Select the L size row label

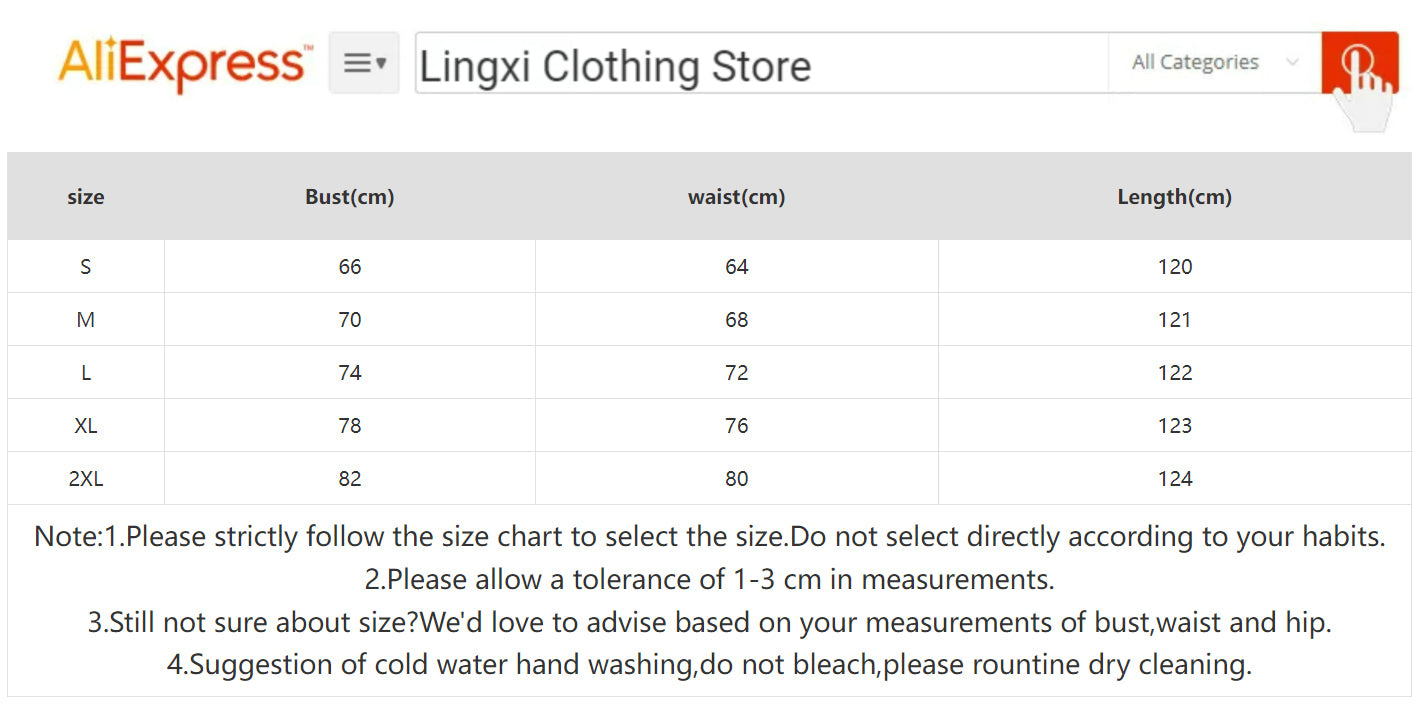(86, 373)
